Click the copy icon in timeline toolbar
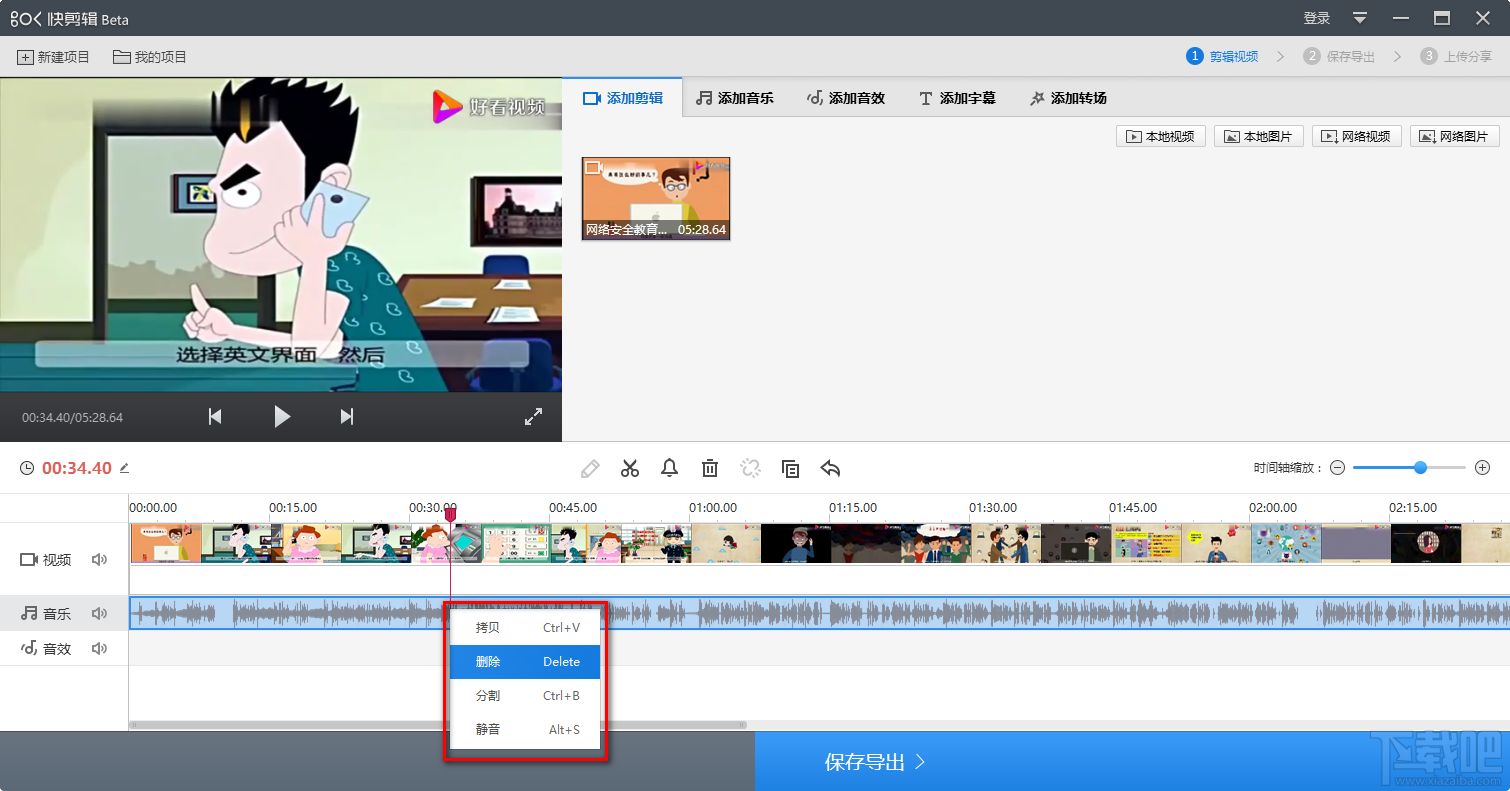 [x=790, y=468]
